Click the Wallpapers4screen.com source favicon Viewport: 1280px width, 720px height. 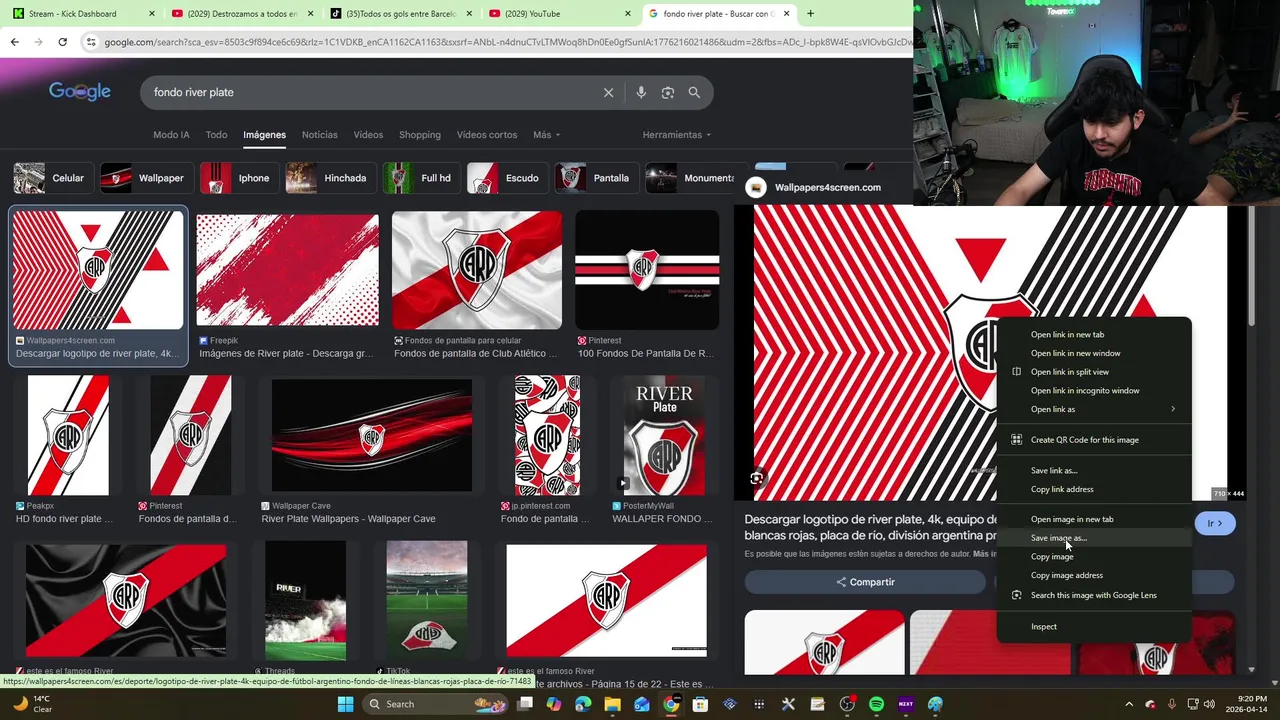tap(757, 187)
